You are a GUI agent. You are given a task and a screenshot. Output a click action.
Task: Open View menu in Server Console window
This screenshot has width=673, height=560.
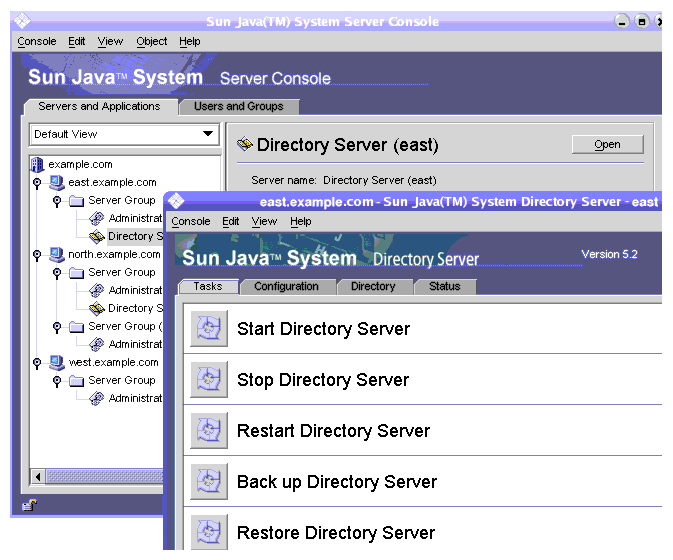click(x=110, y=42)
